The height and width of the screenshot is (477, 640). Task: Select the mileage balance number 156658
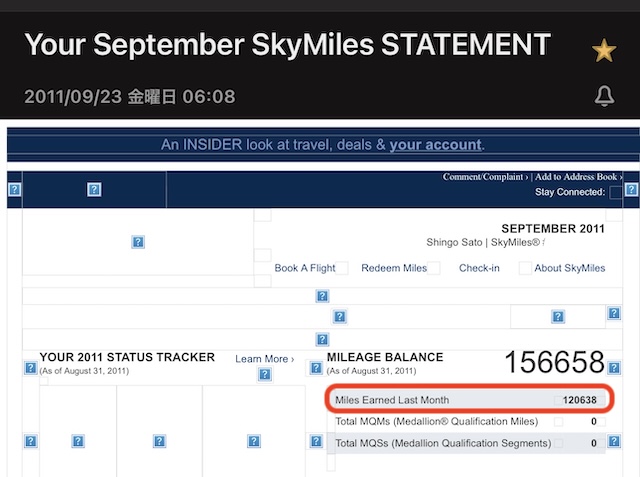pyautogui.click(x=554, y=362)
